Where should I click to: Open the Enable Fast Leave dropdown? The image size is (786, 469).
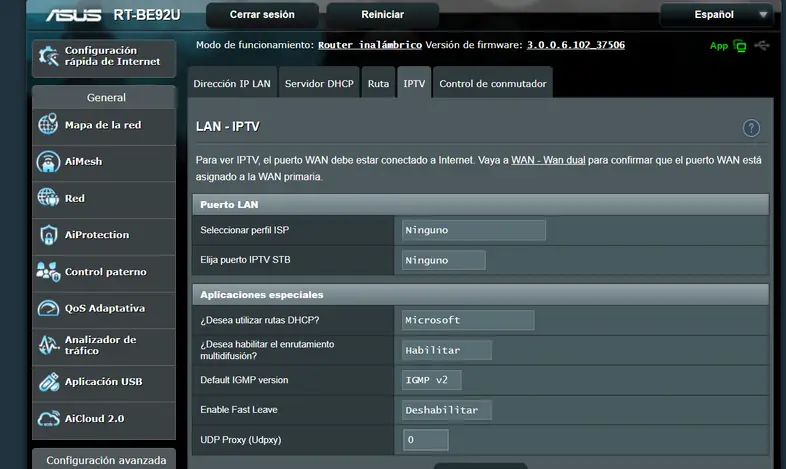point(447,410)
